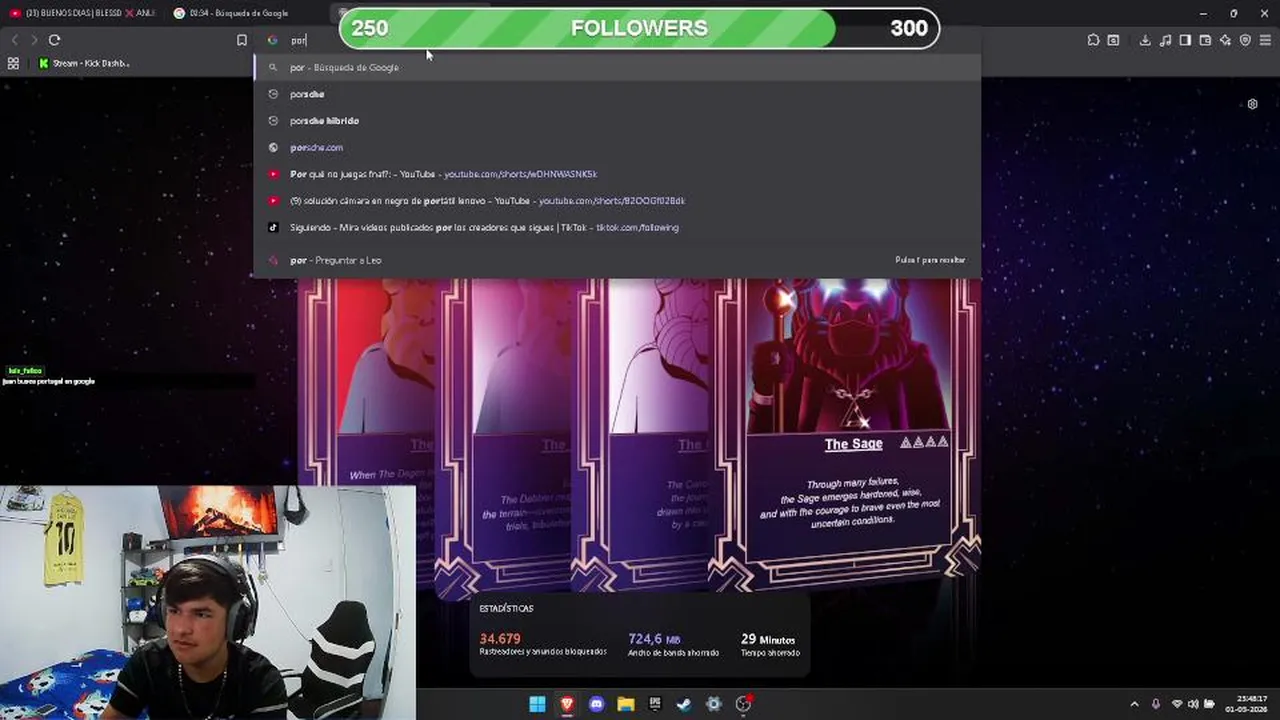Open Discord from the taskbar
This screenshot has height=720, width=1280.
596,704
